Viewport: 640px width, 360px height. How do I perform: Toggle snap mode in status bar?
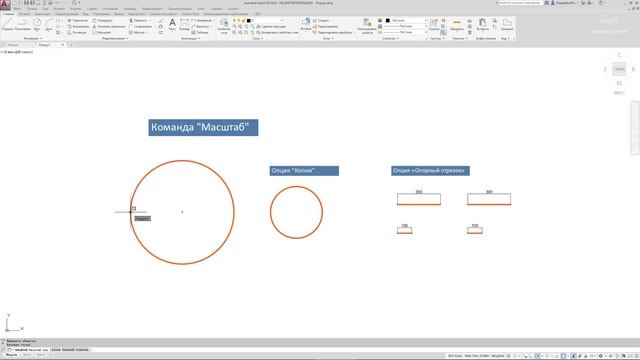515,356
